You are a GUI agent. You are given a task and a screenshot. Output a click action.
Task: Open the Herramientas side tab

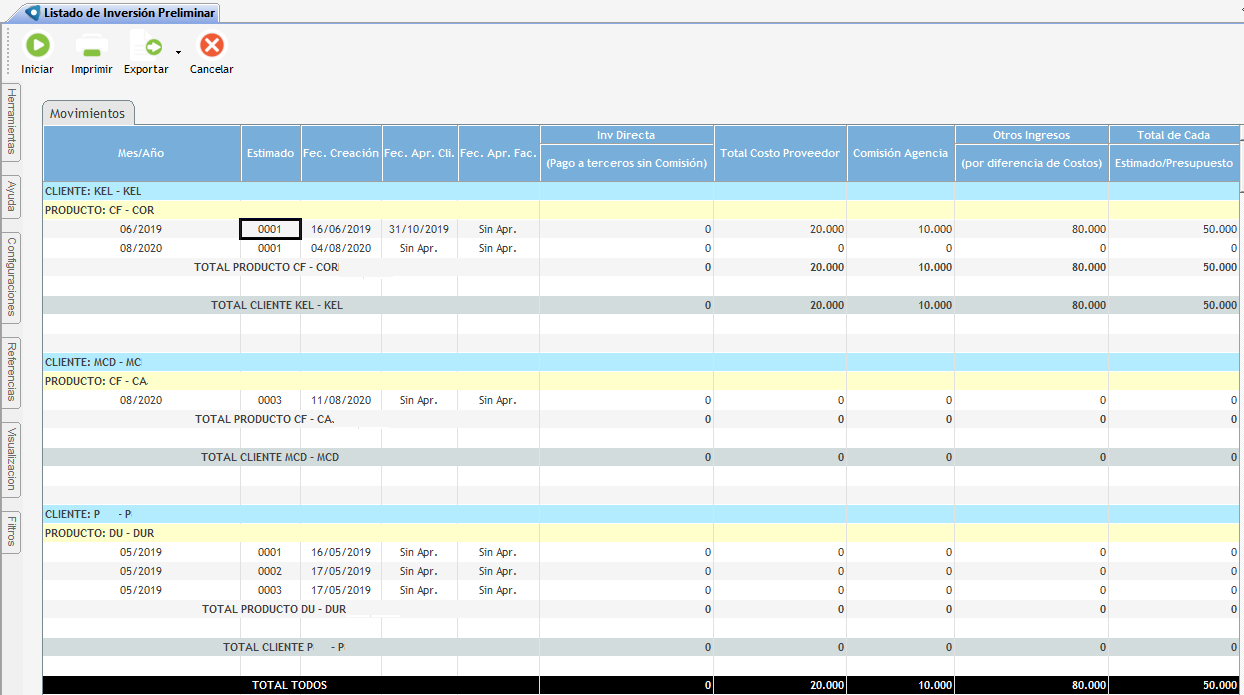click(11, 122)
